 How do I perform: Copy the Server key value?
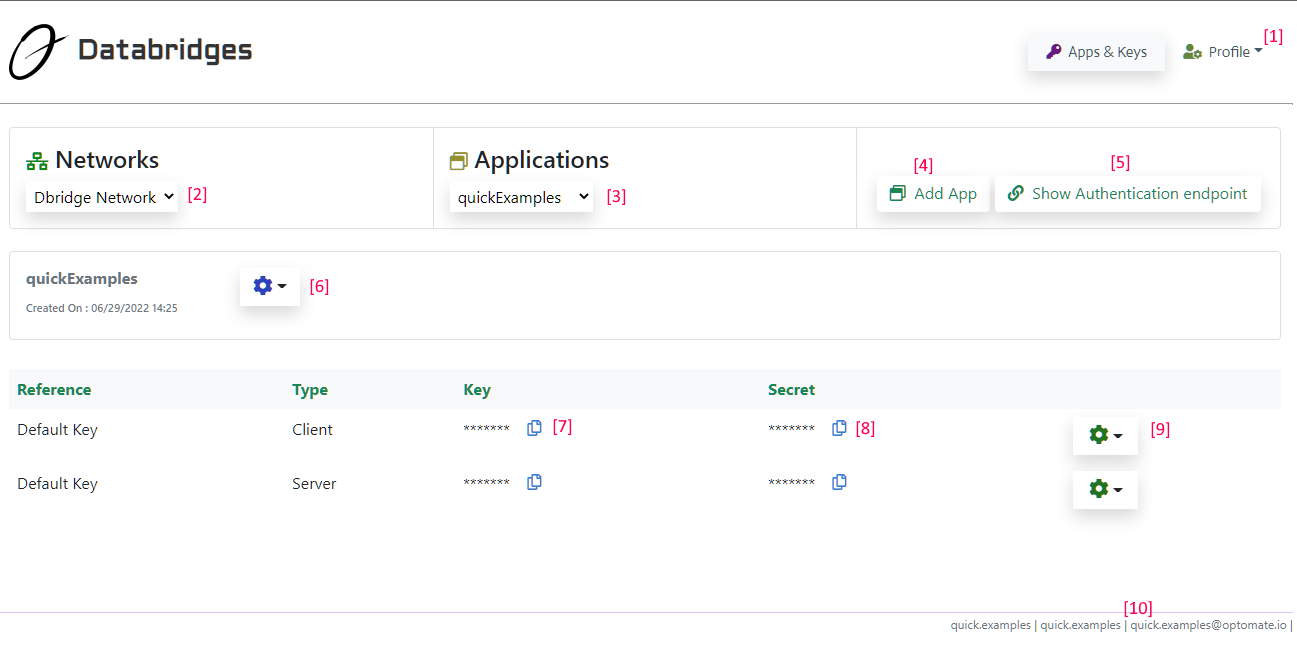(534, 482)
